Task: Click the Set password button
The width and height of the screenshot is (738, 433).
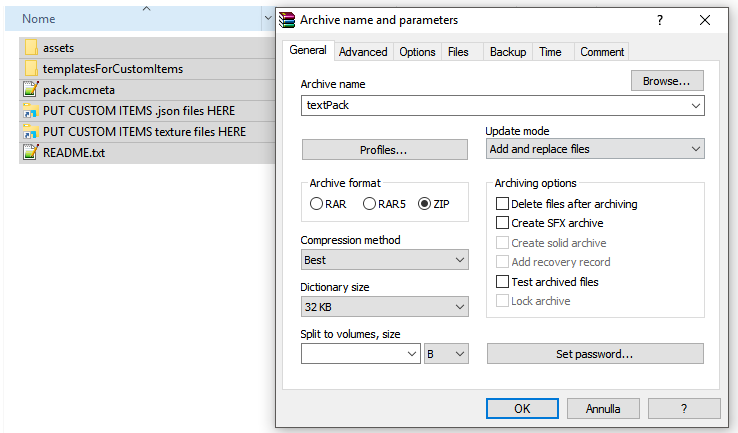Action: point(595,354)
